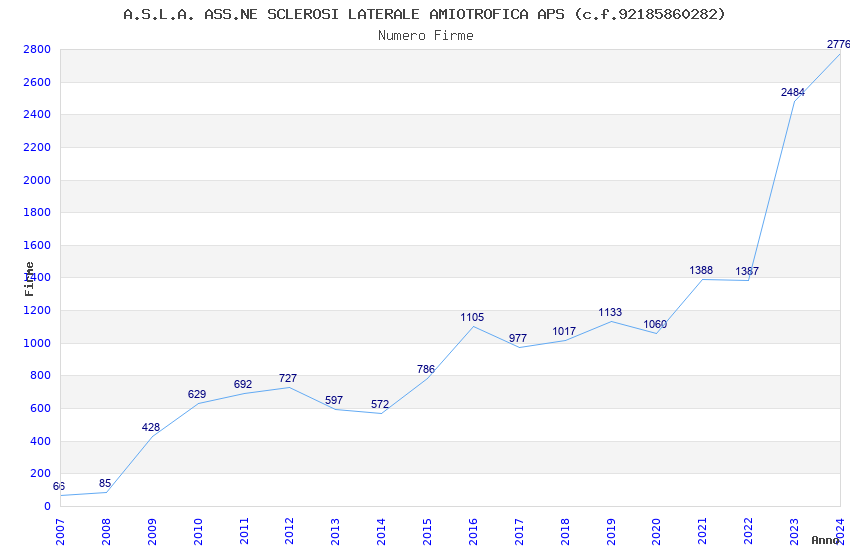The width and height of the screenshot is (850, 550).
Task: Select data label 85 for 2008
Action: point(105,483)
